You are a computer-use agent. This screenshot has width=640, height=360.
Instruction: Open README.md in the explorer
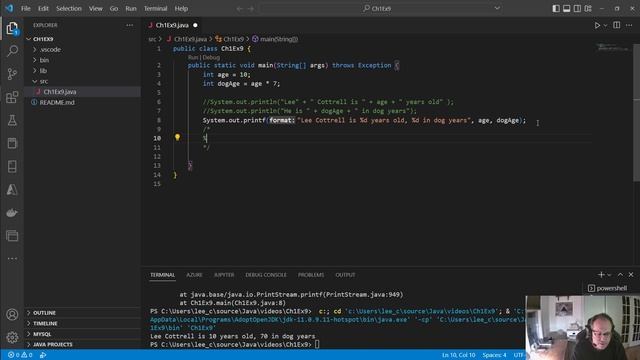coord(57,102)
